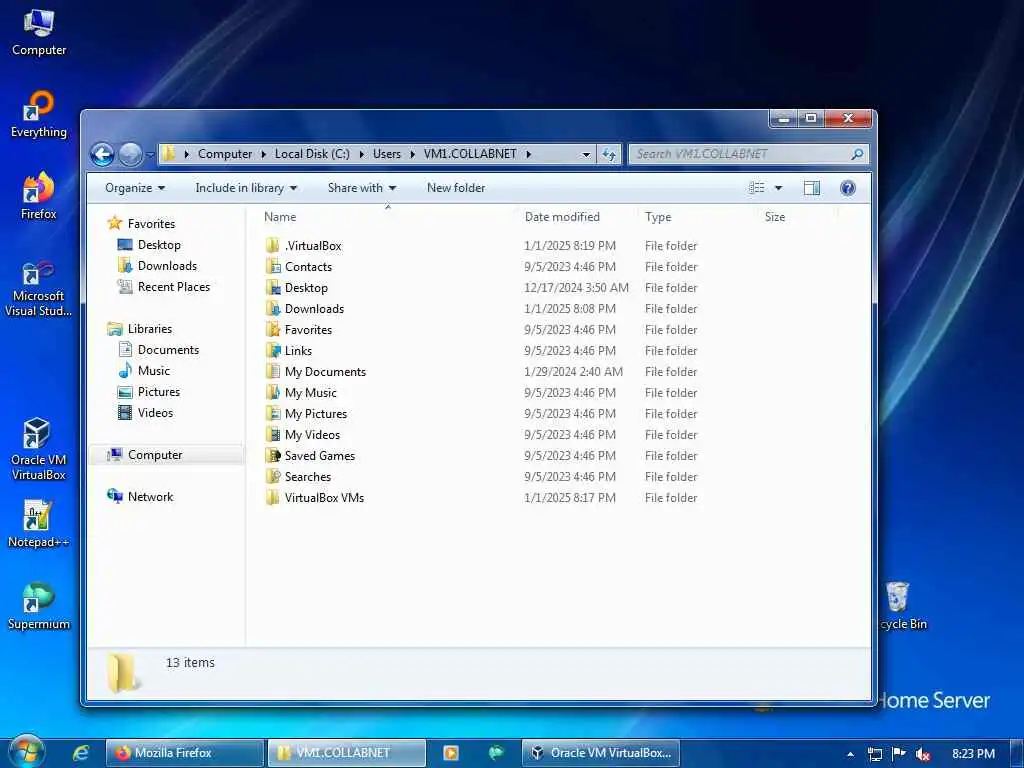This screenshot has width=1024, height=768.
Task: Show the preview pane icon
Action: pyautogui.click(x=812, y=188)
